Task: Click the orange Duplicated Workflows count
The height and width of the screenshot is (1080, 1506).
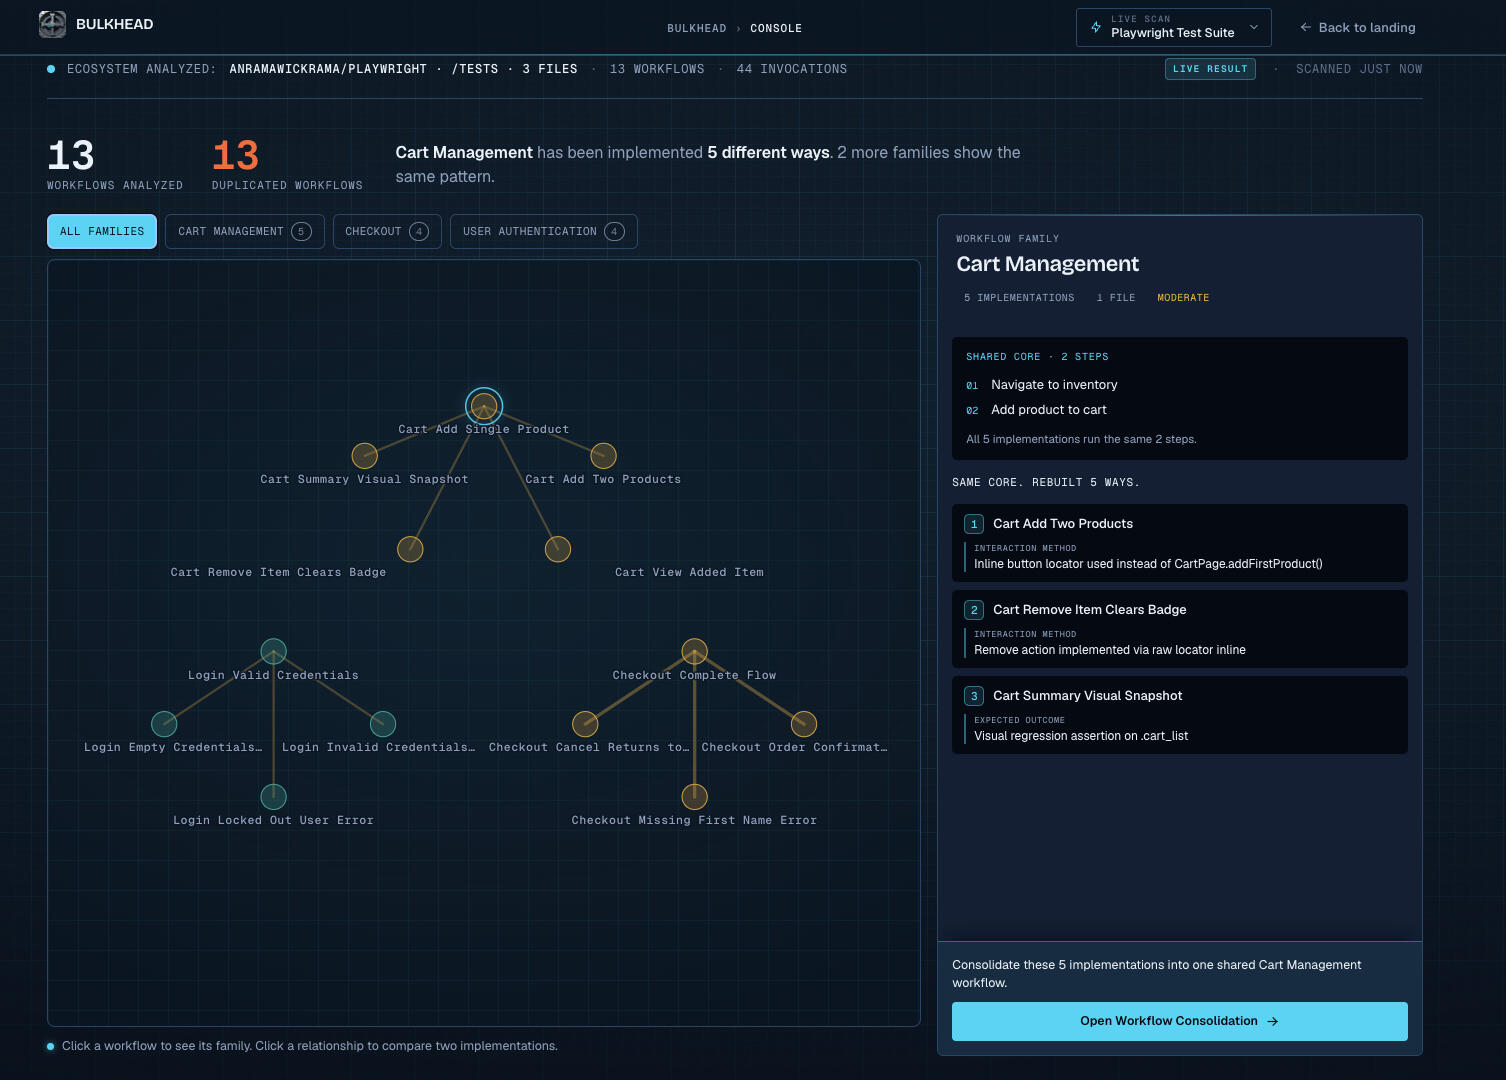Action: [236, 156]
